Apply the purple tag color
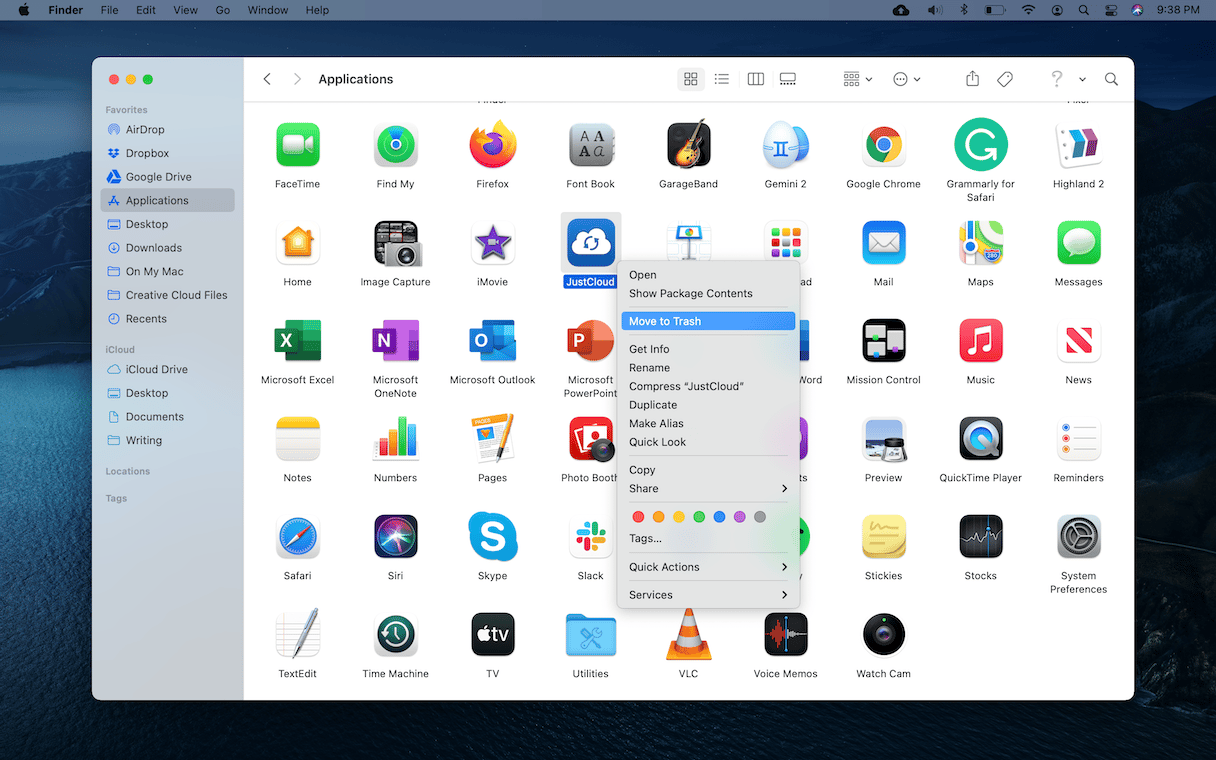Image resolution: width=1216 pixels, height=760 pixels. [739, 517]
